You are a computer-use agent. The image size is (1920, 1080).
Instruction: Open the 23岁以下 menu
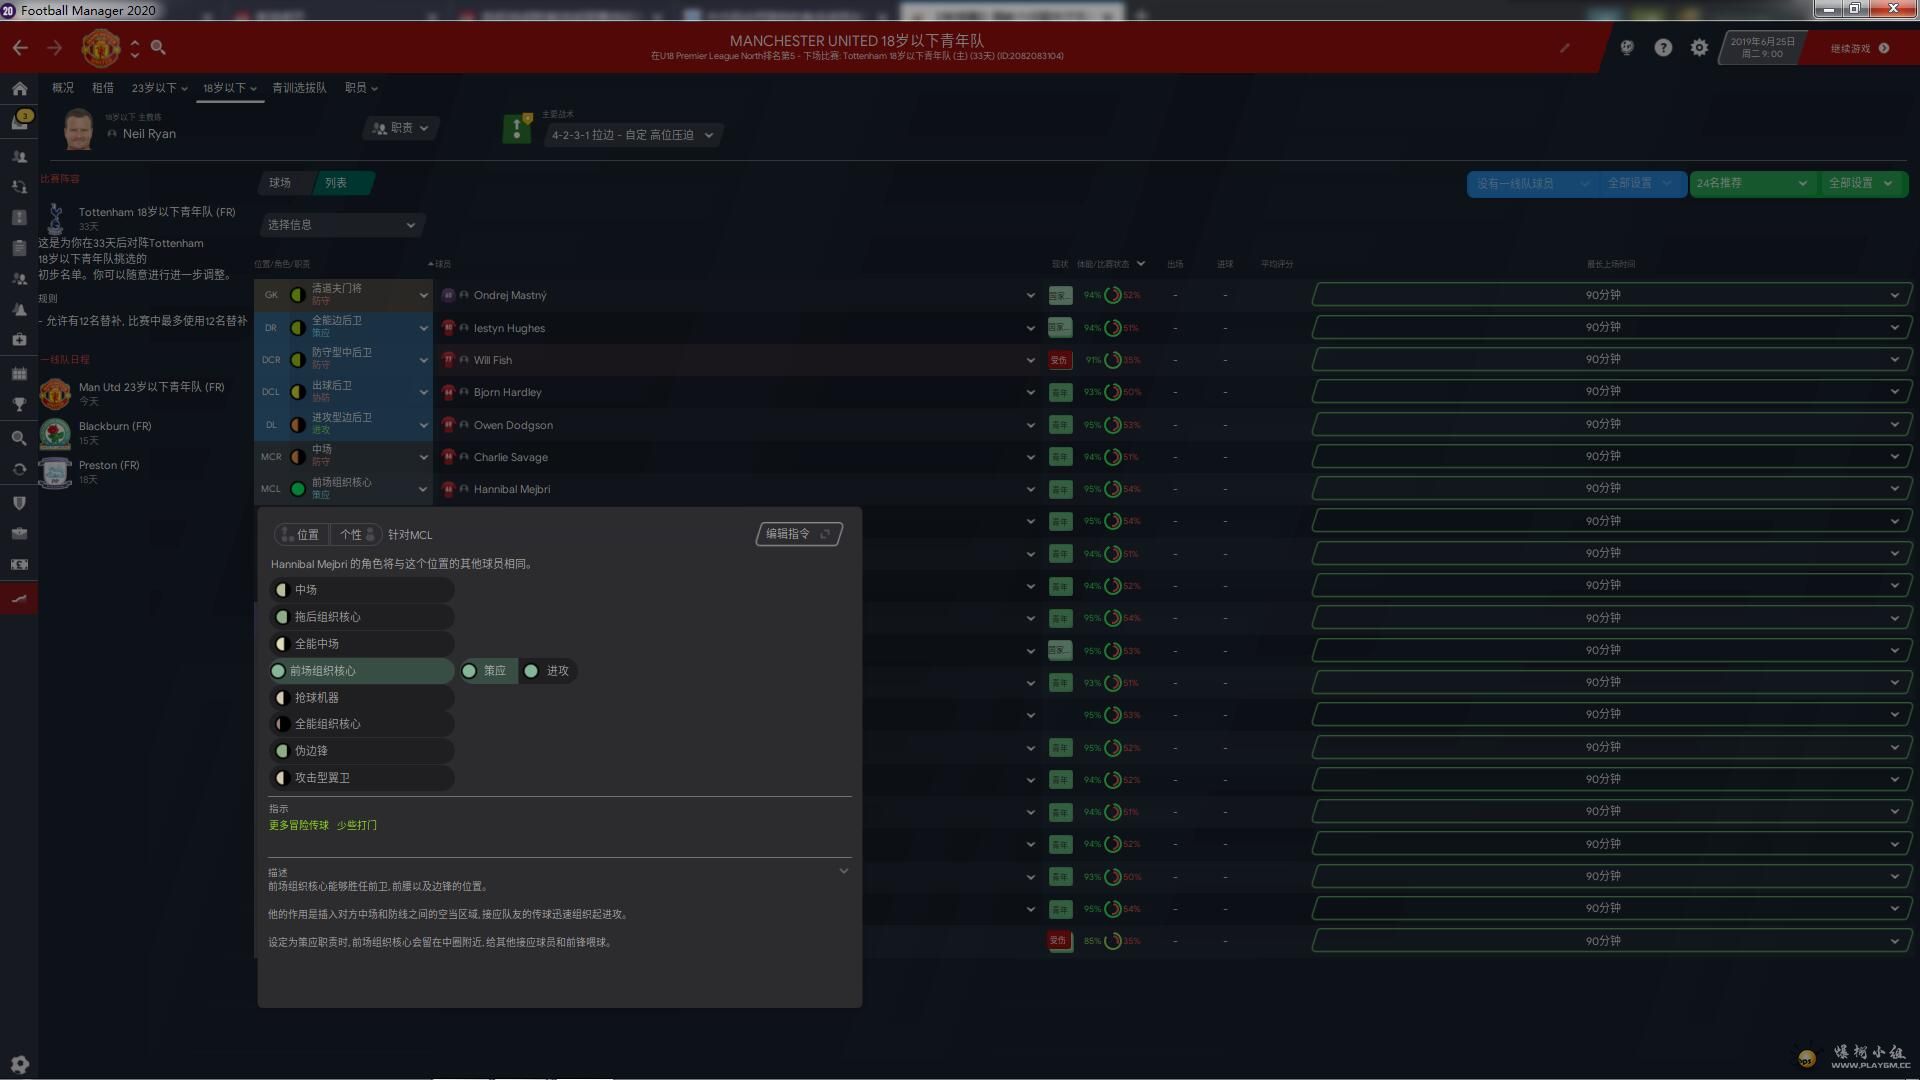(x=160, y=88)
